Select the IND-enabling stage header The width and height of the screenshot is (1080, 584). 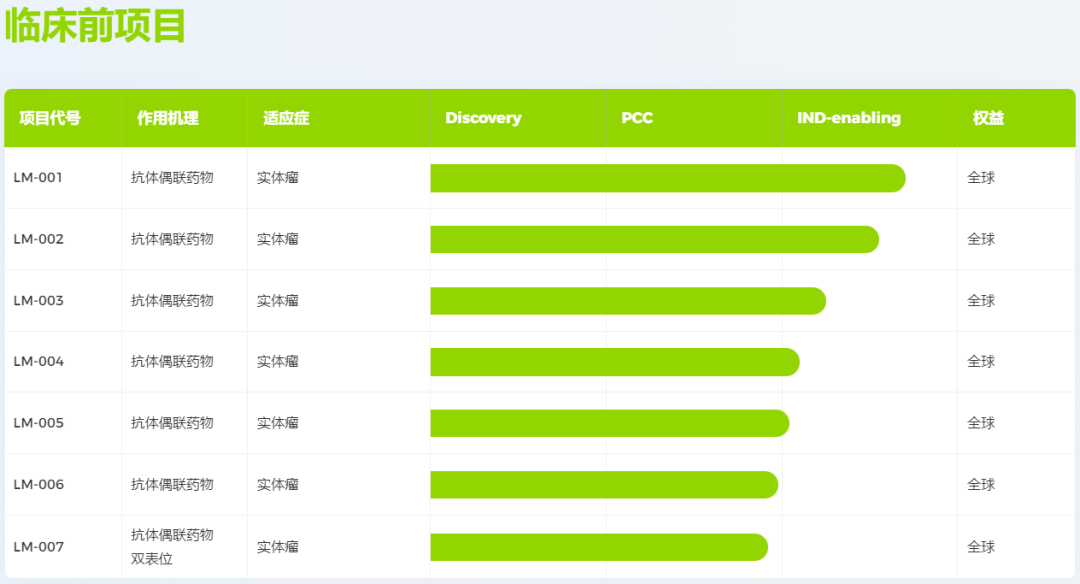pos(848,118)
